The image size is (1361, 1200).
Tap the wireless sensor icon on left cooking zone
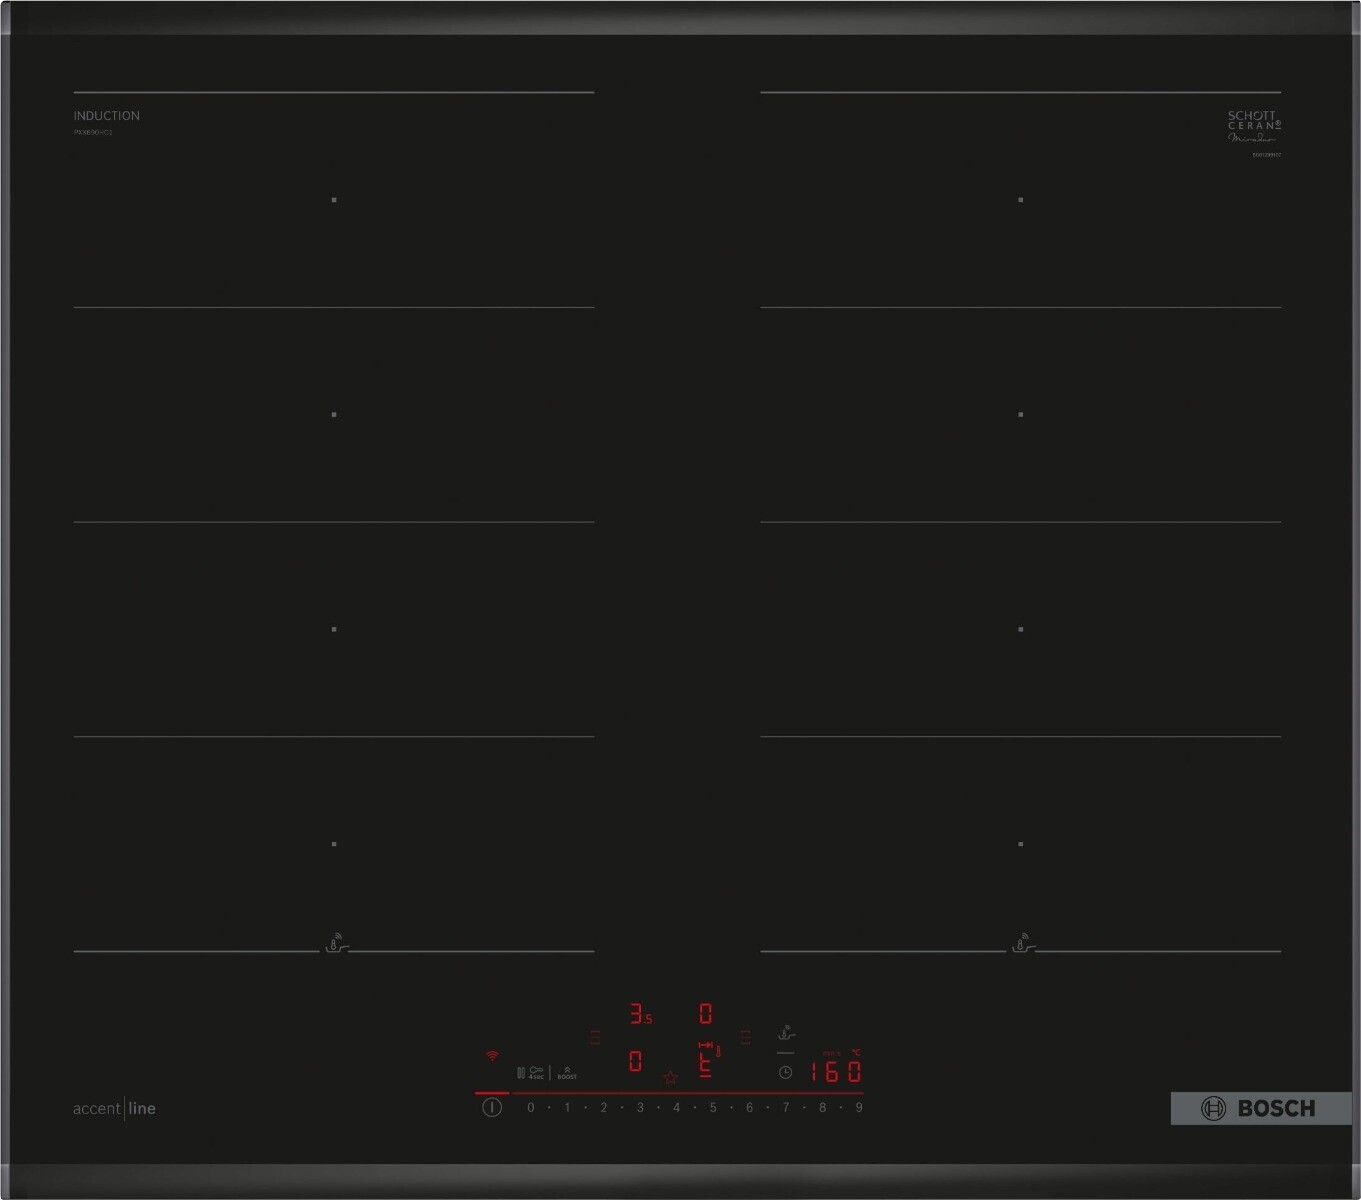(335, 943)
